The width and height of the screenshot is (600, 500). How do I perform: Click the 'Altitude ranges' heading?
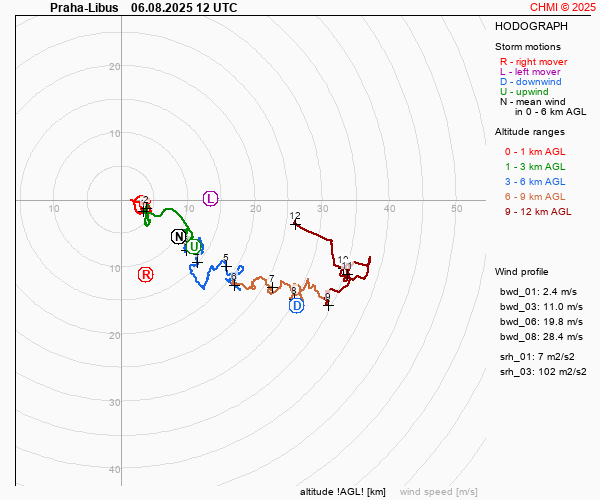coord(530,132)
